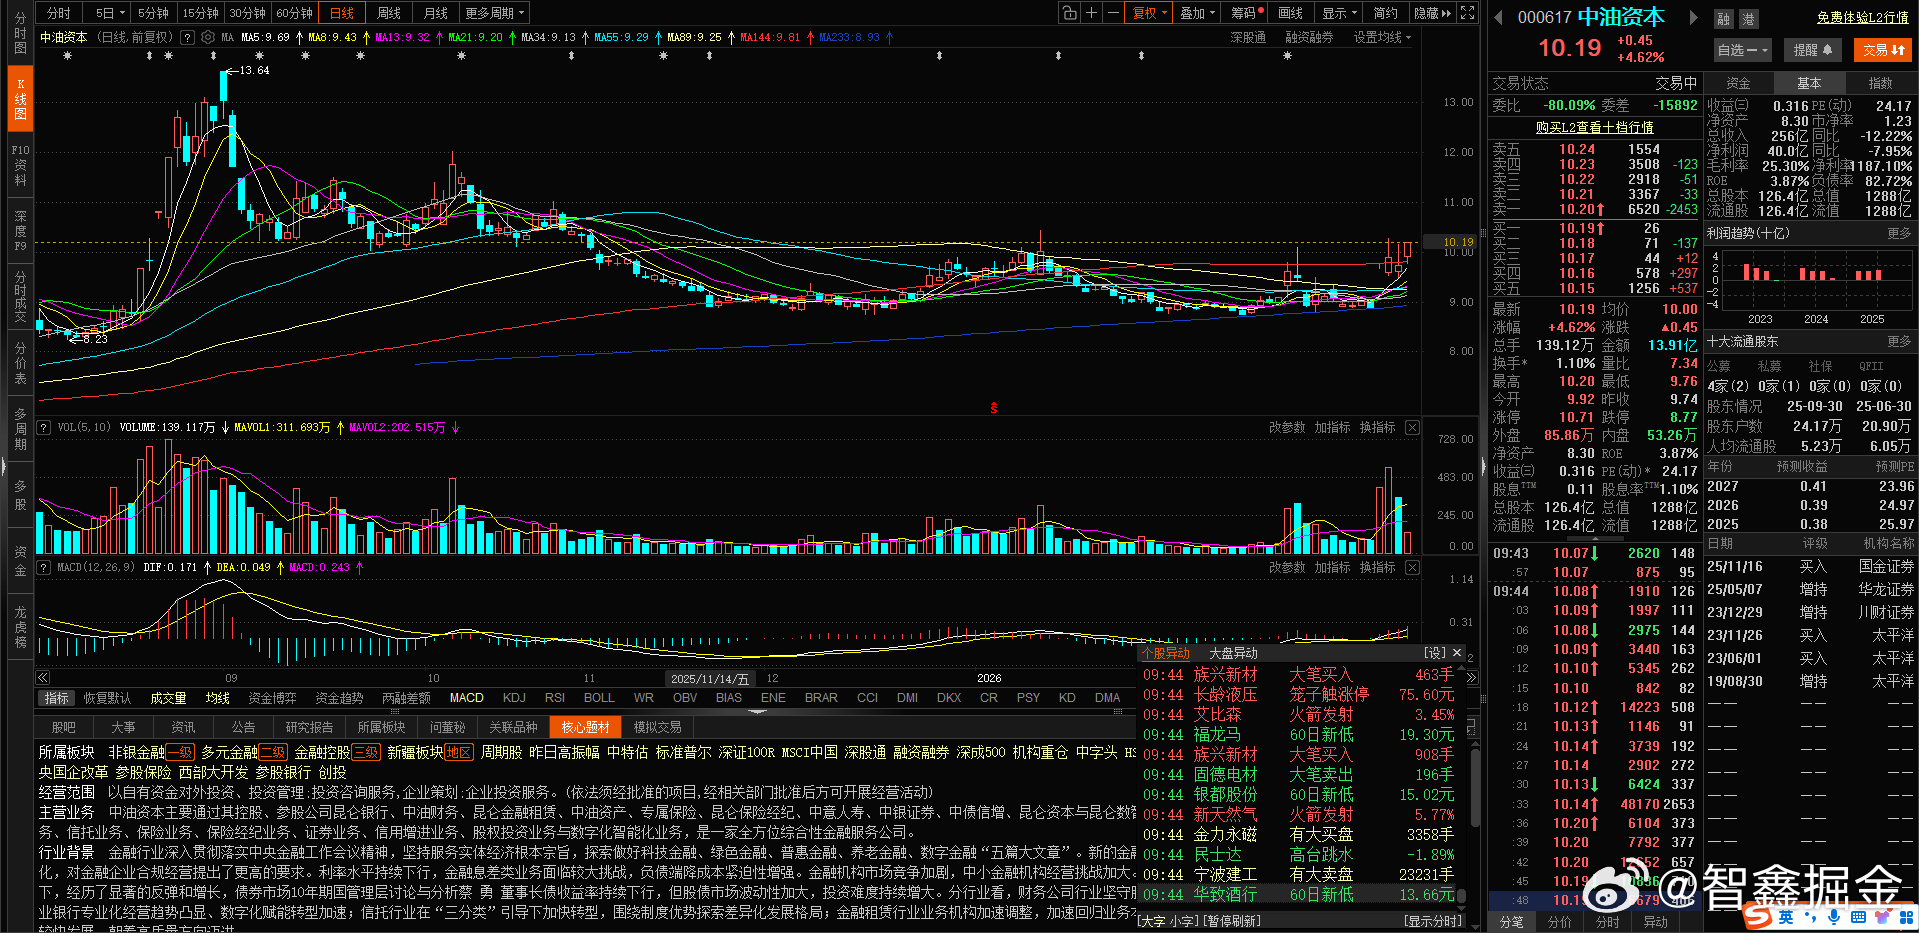Open the 分时成交 sidebar item
This screenshot has width=1919, height=933.
pos(20,296)
